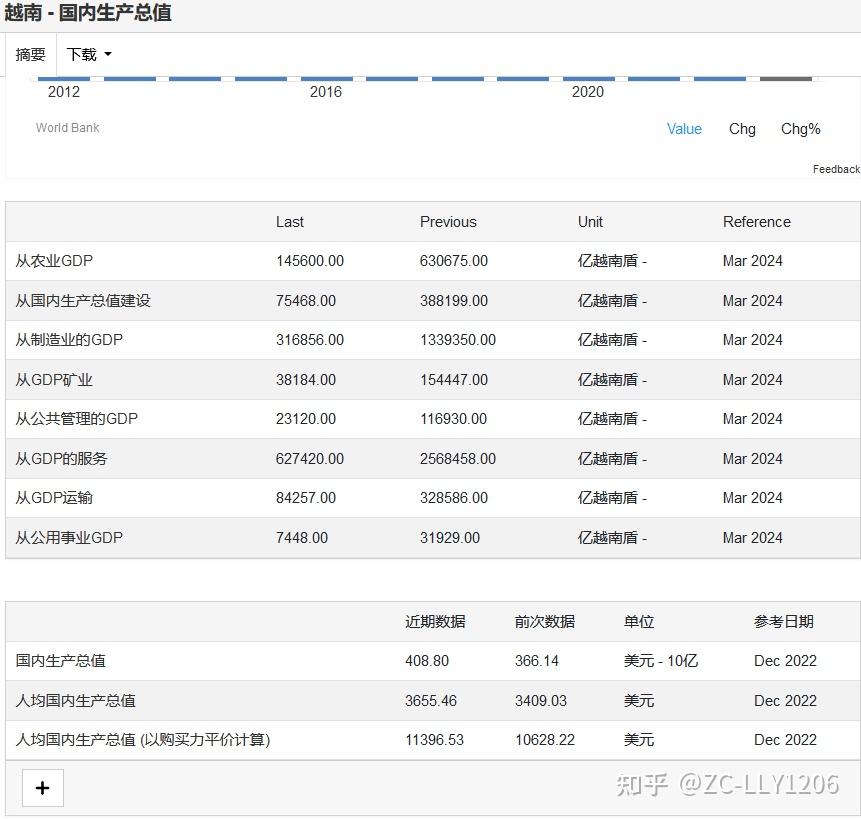Click the value 366.14
This screenshot has height=819, width=861.
(x=536, y=660)
